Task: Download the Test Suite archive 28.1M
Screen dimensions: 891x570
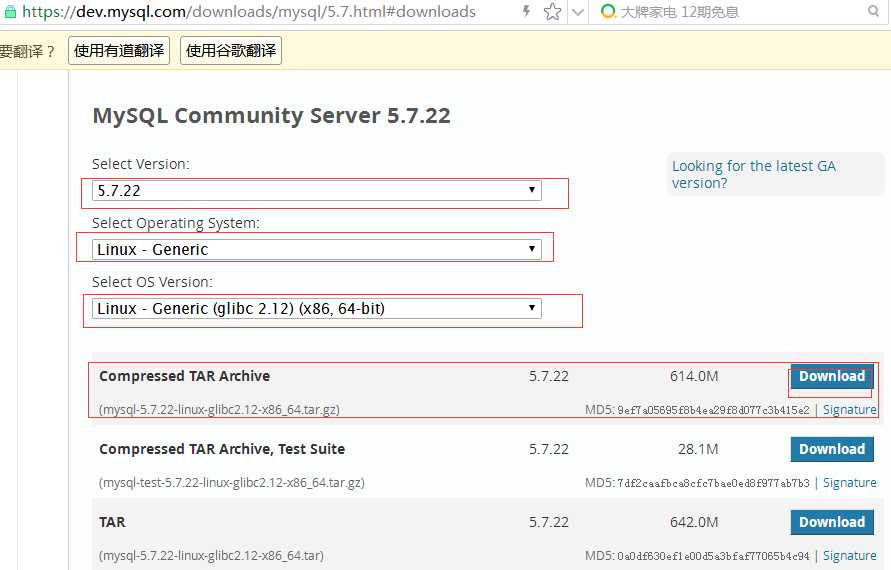Action: [832, 449]
